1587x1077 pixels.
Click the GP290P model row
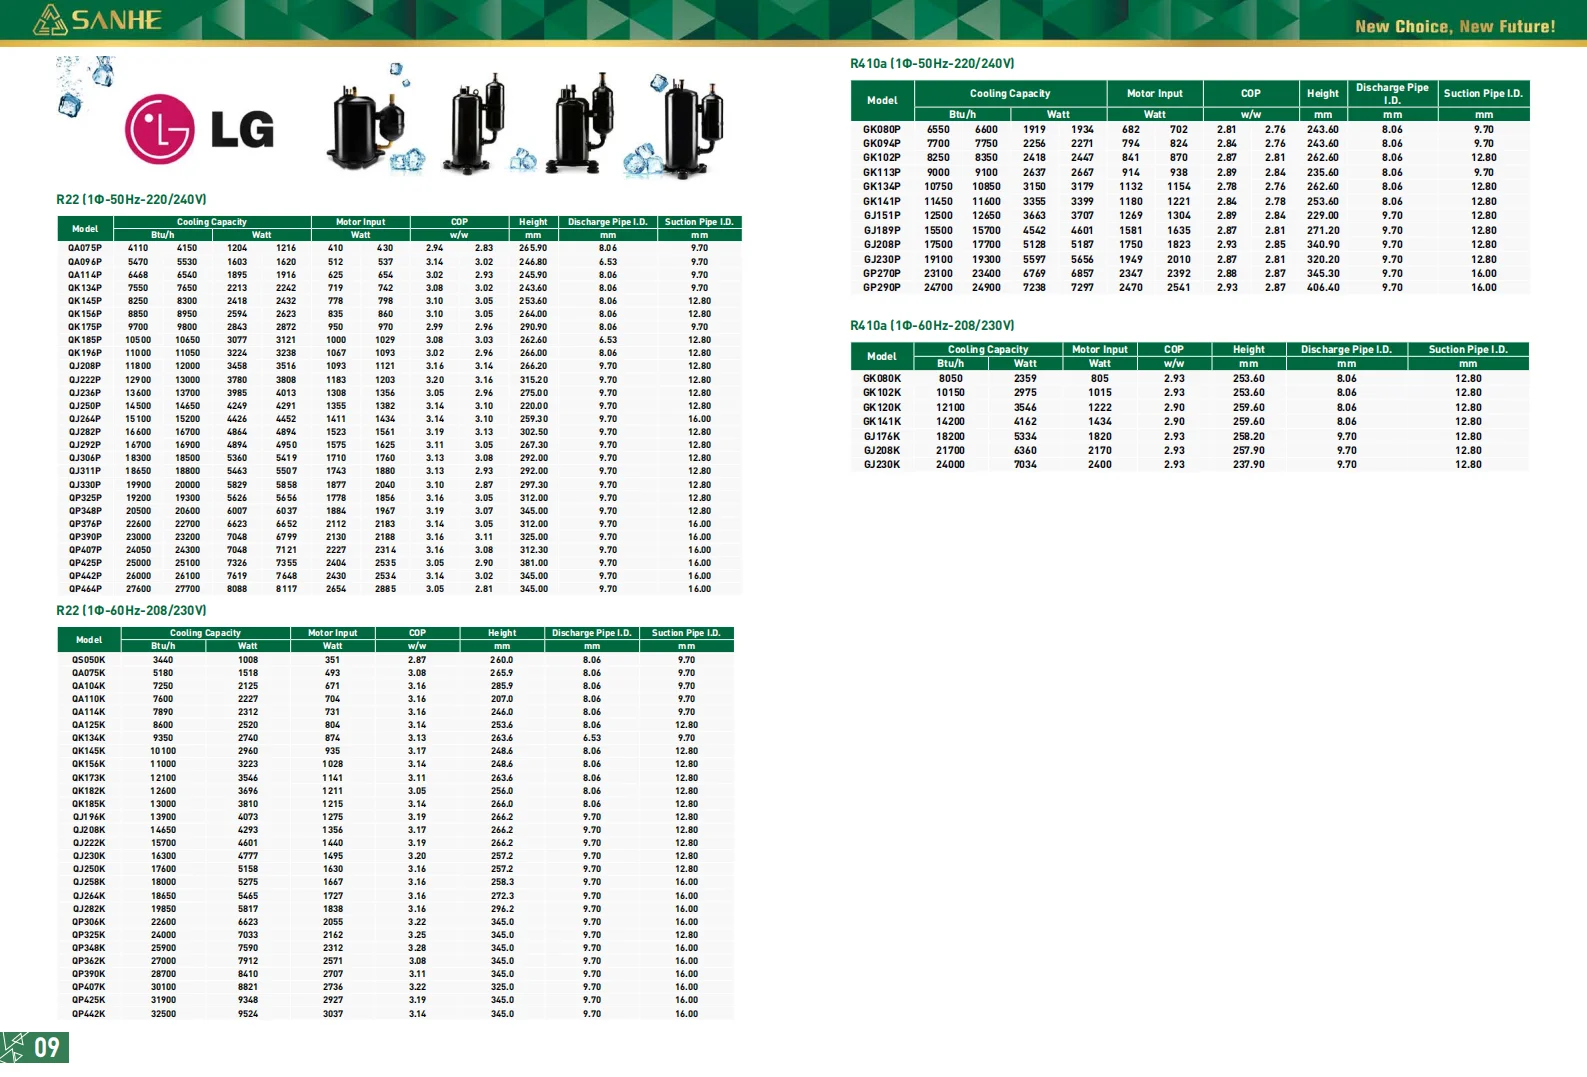click(x=881, y=287)
